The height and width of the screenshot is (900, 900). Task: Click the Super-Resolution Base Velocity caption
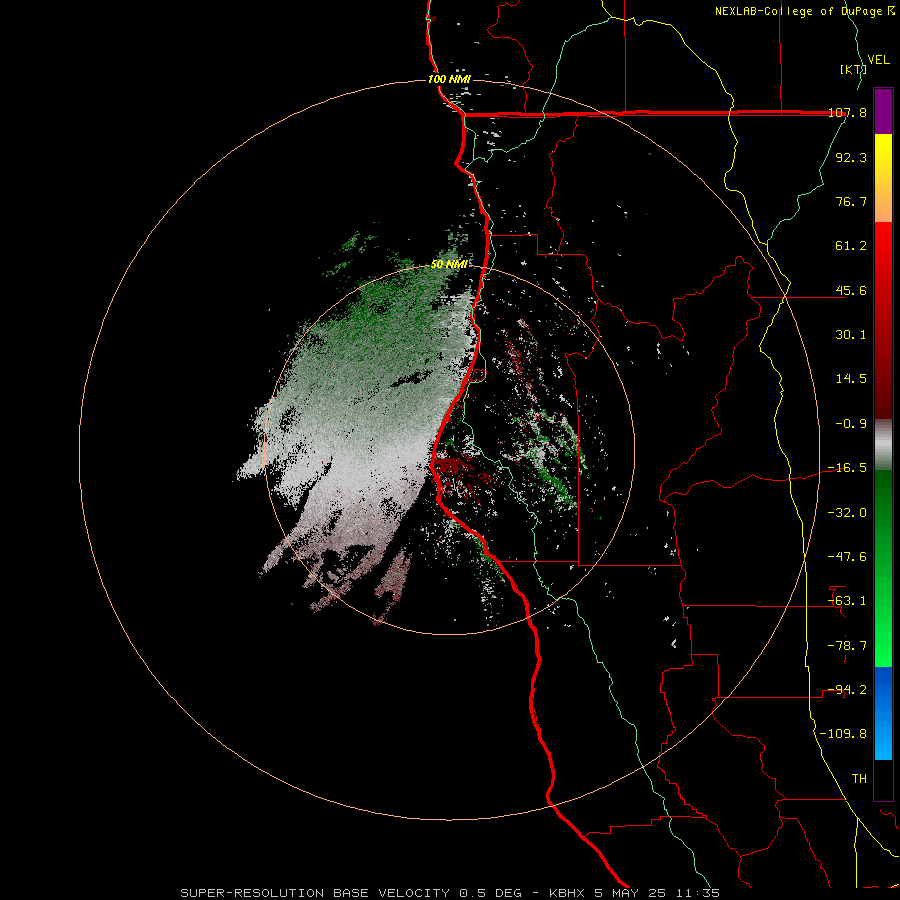pos(449,893)
